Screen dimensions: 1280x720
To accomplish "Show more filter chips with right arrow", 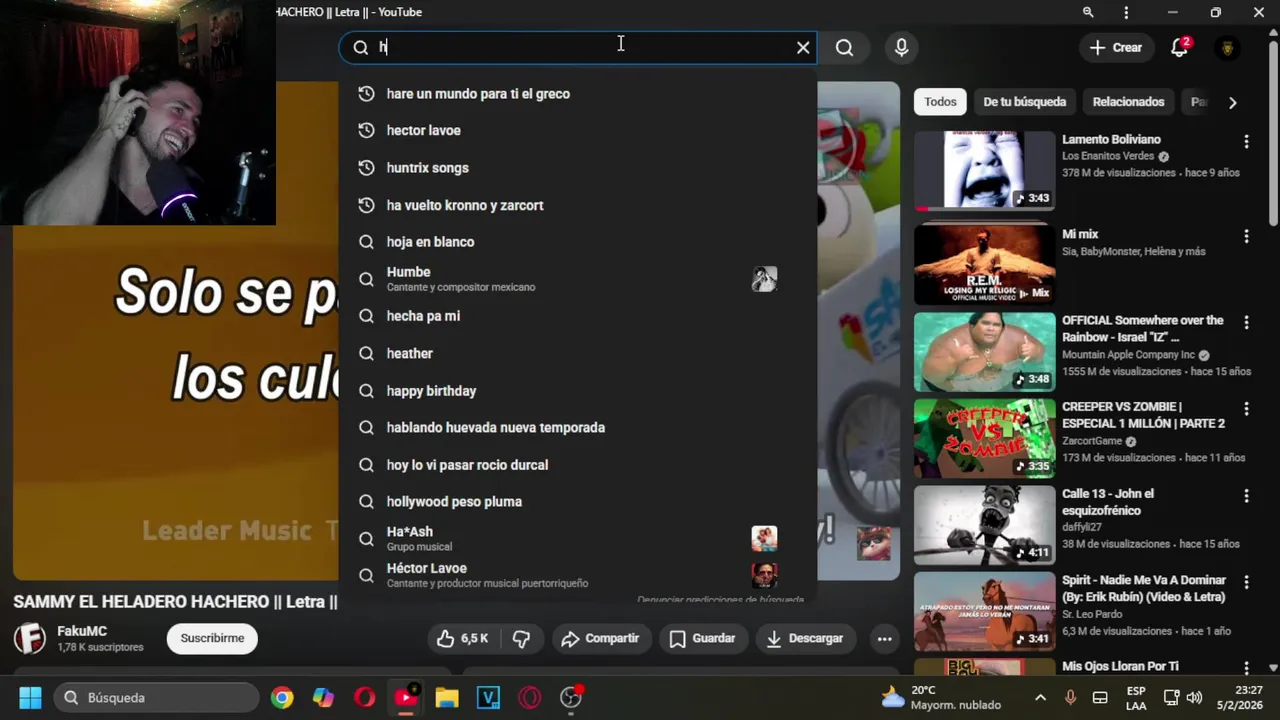I will [x=1232, y=102].
